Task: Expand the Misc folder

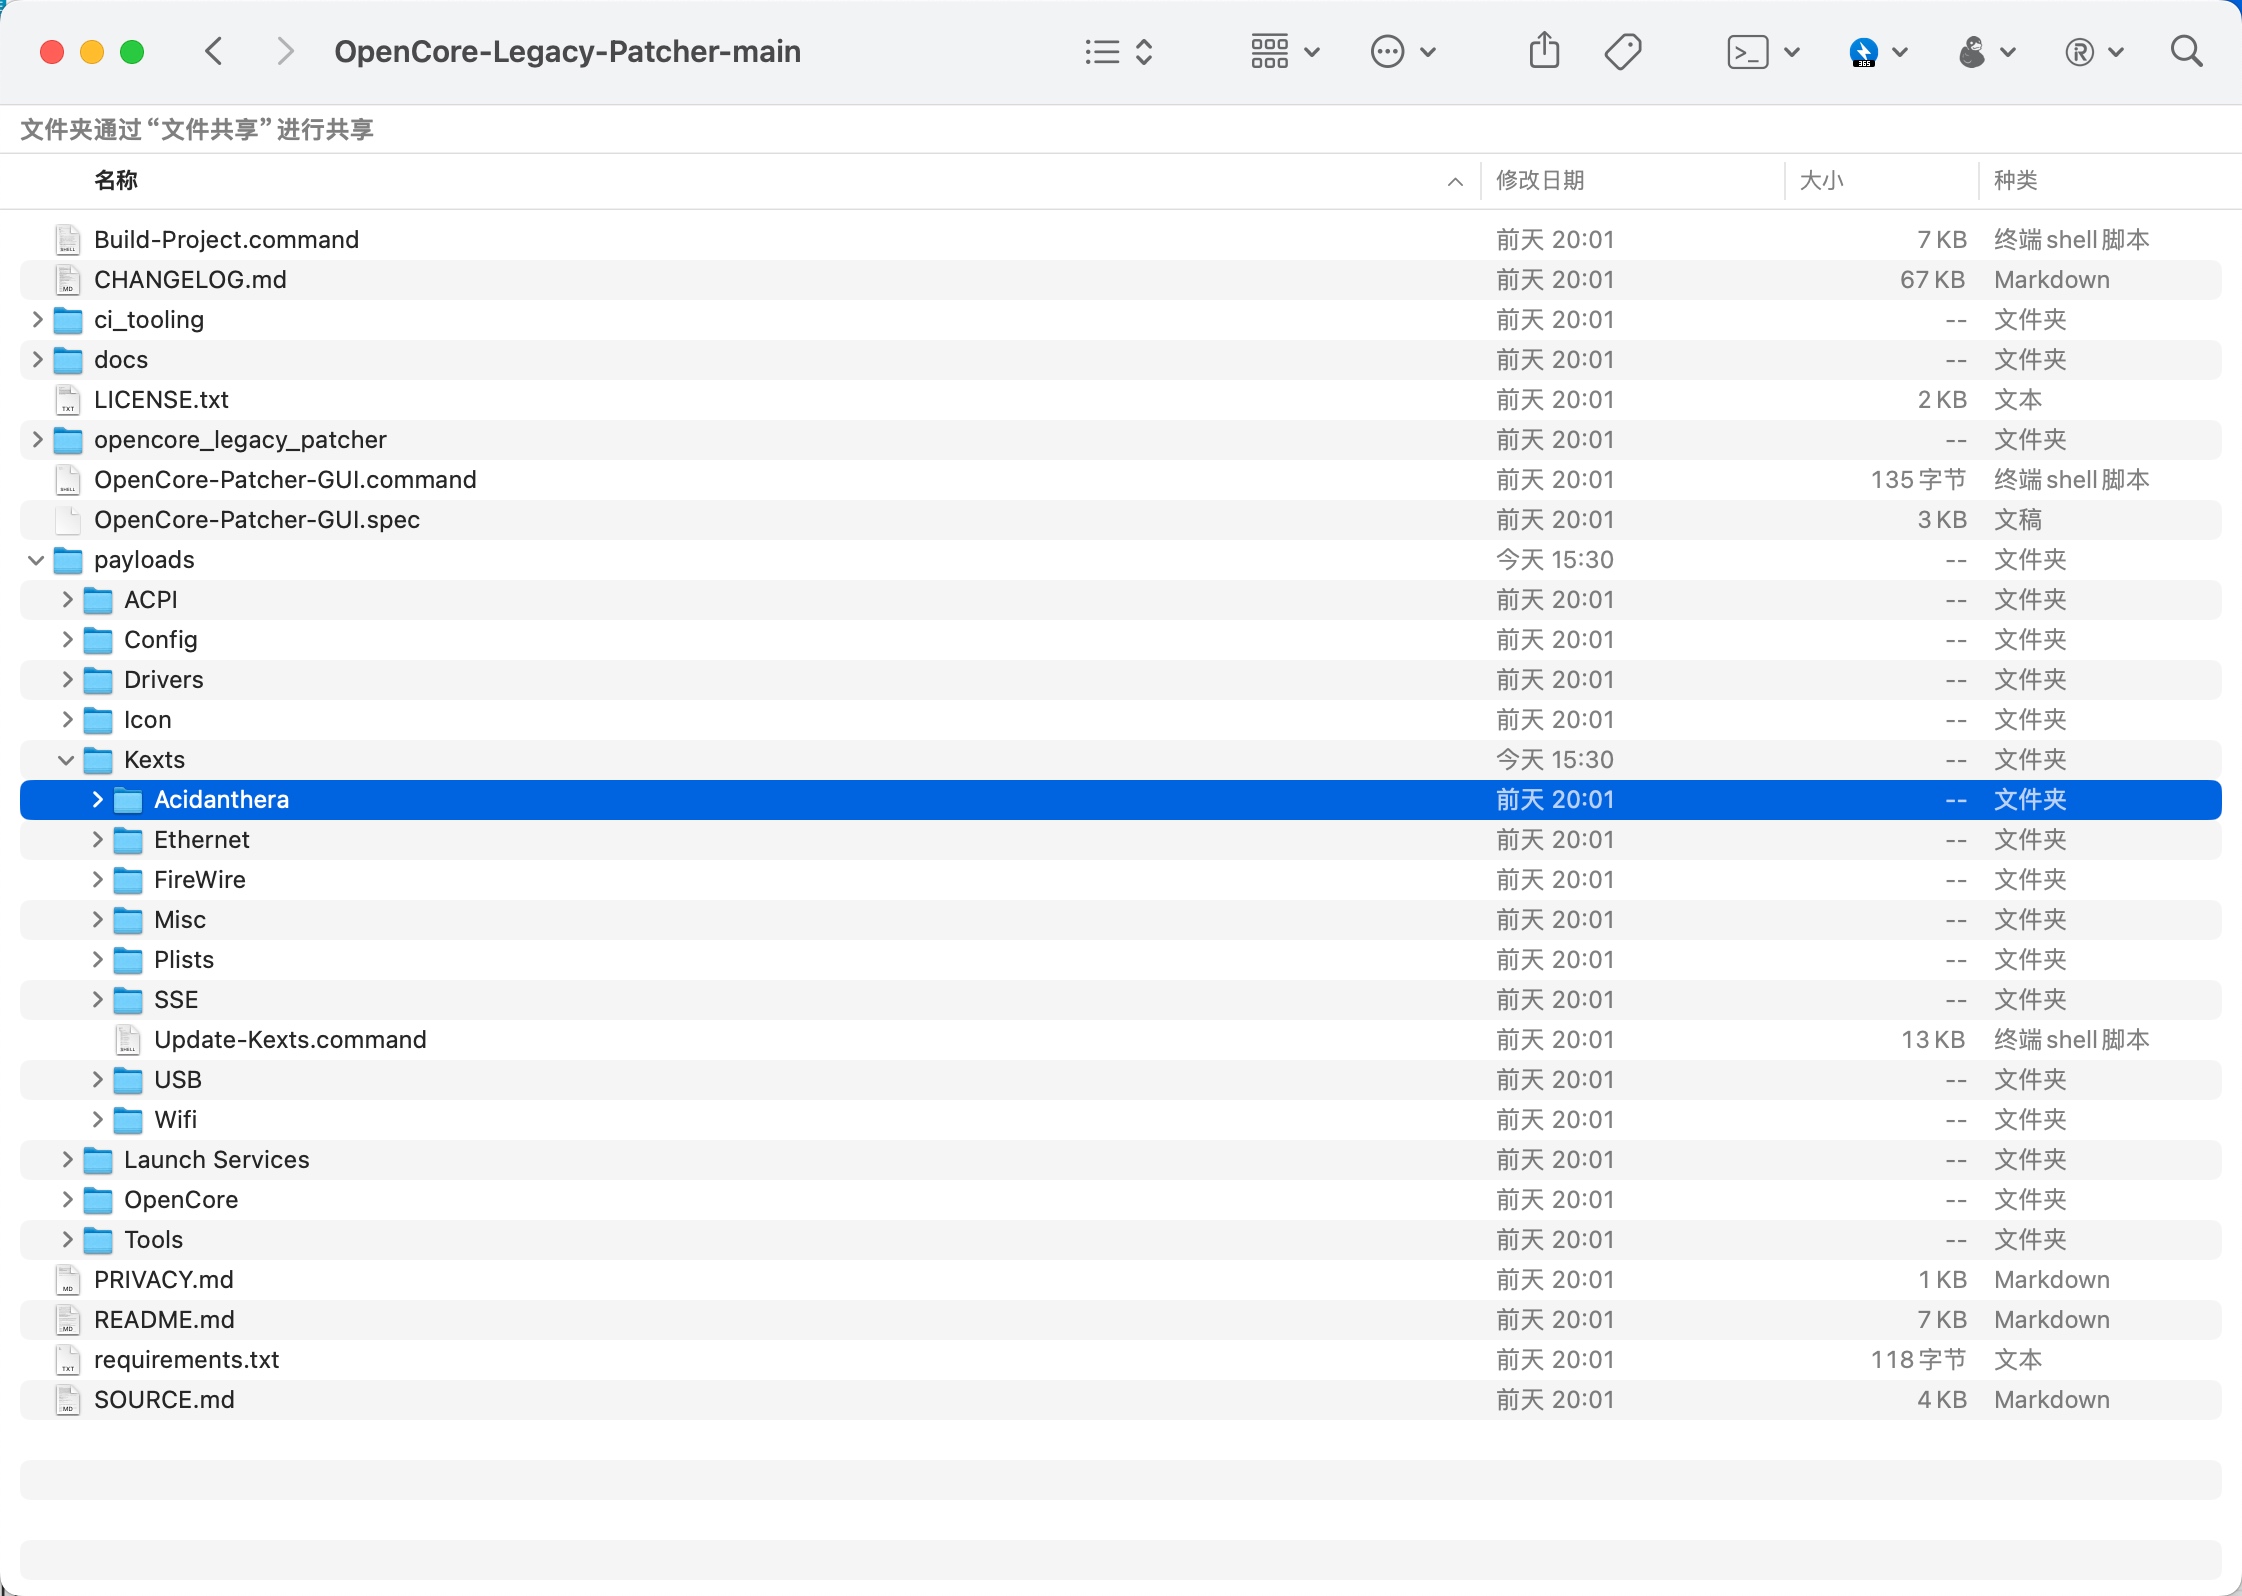Action: click(x=97, y=919)
